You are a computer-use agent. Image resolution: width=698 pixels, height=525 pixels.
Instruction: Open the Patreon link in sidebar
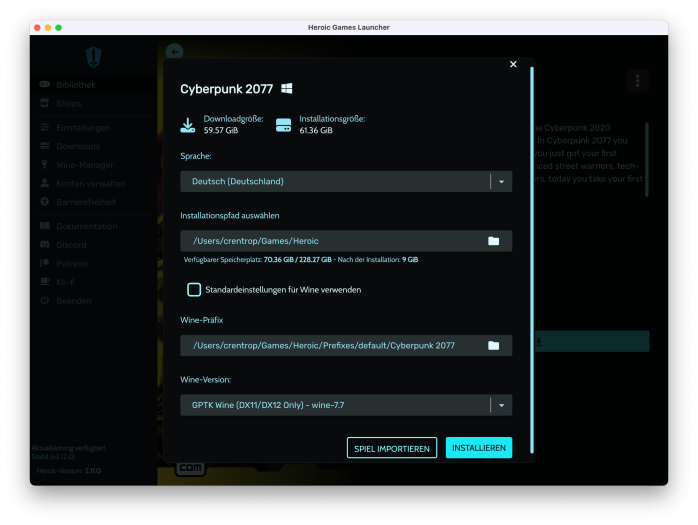[x=93, y=264]
